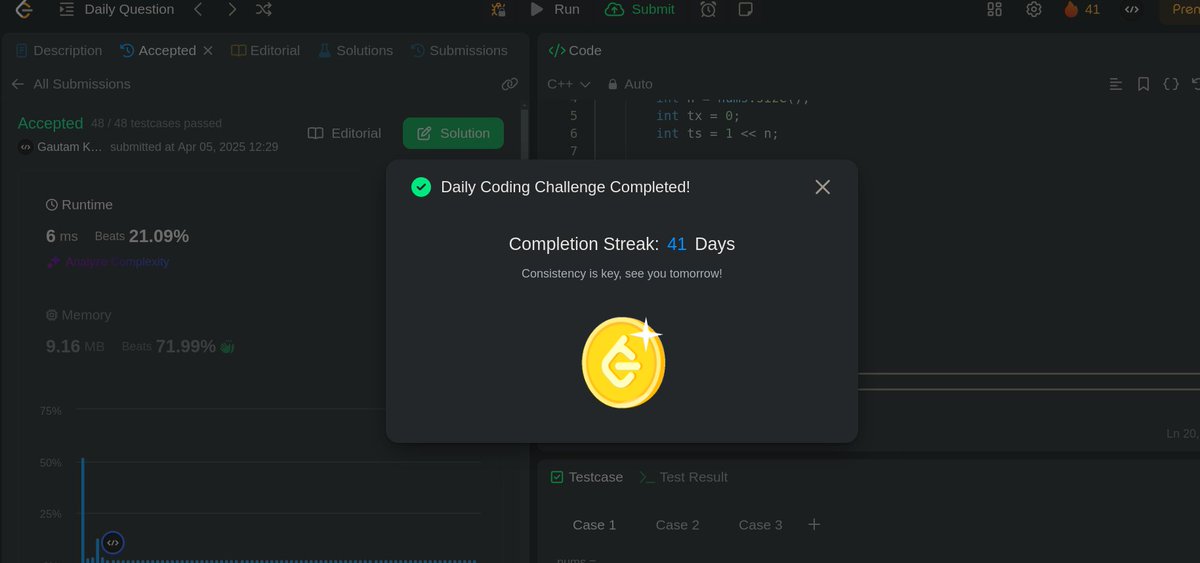The height and width of the screenshot is (563, 1200).
Task: Click your-position marker on runtime chart
Action: click(x=113, y=543)
